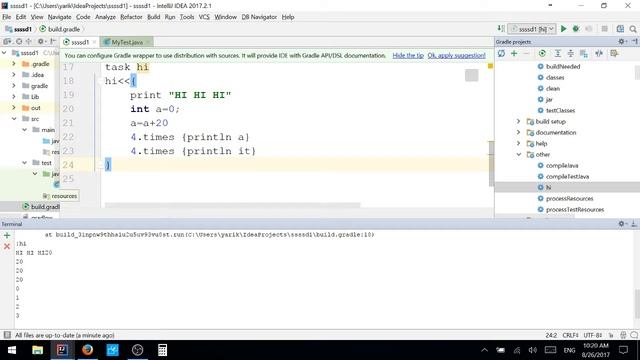Viewport: 640px width, 360px height.
Task: Run the sssd1 [hi] configuration
Action: click(564, 29)
